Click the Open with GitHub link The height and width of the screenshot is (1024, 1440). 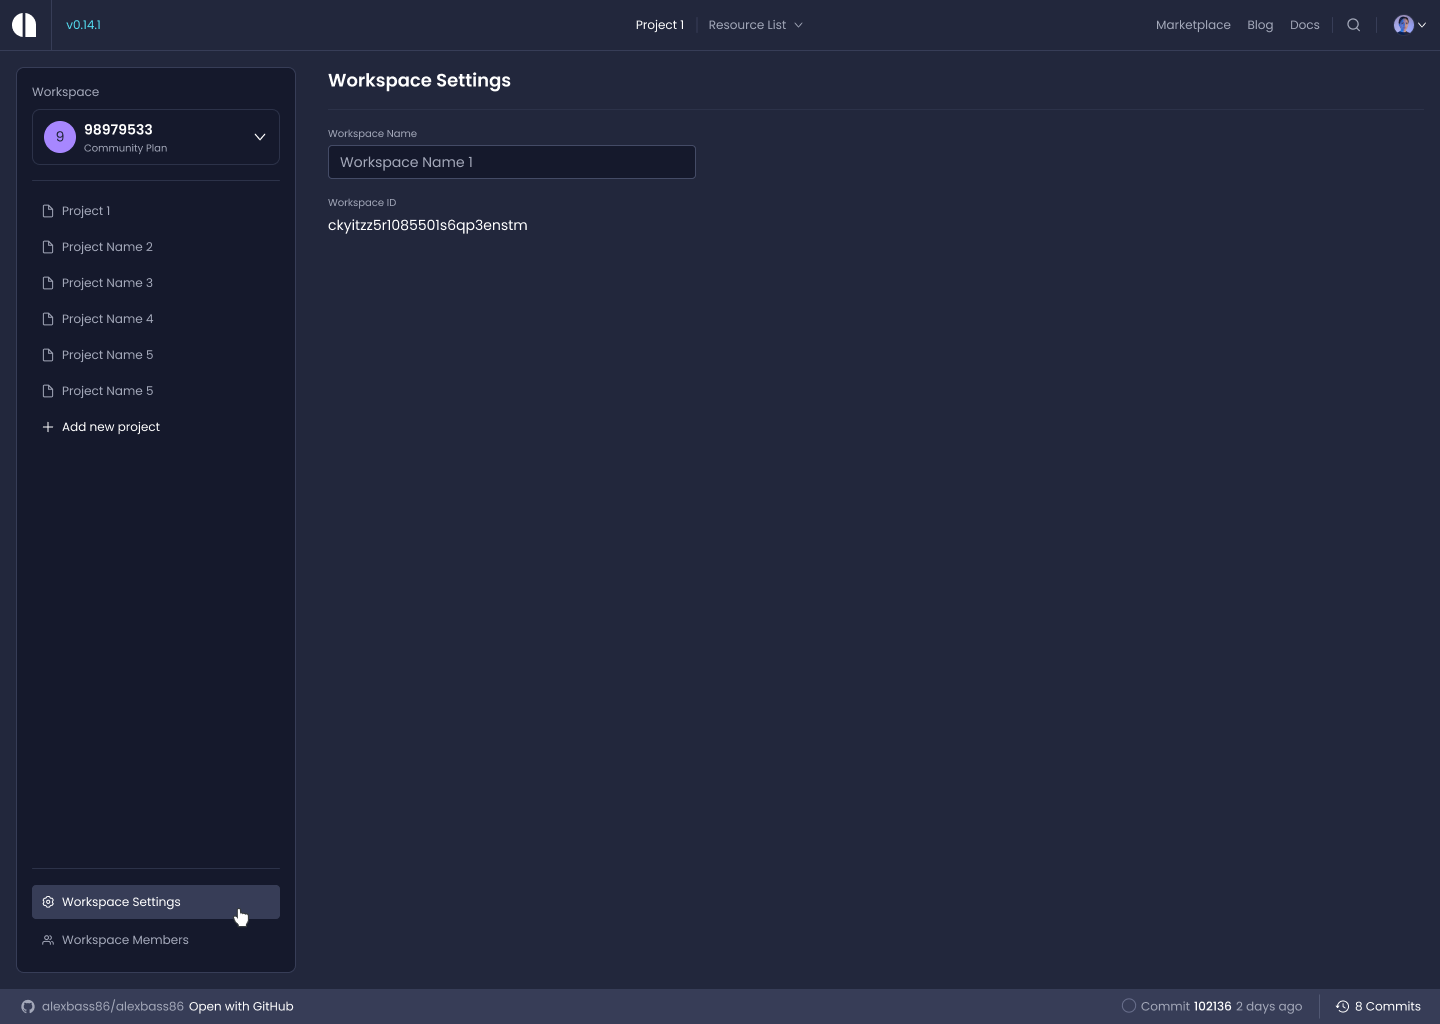click(x=240, y=1006)
